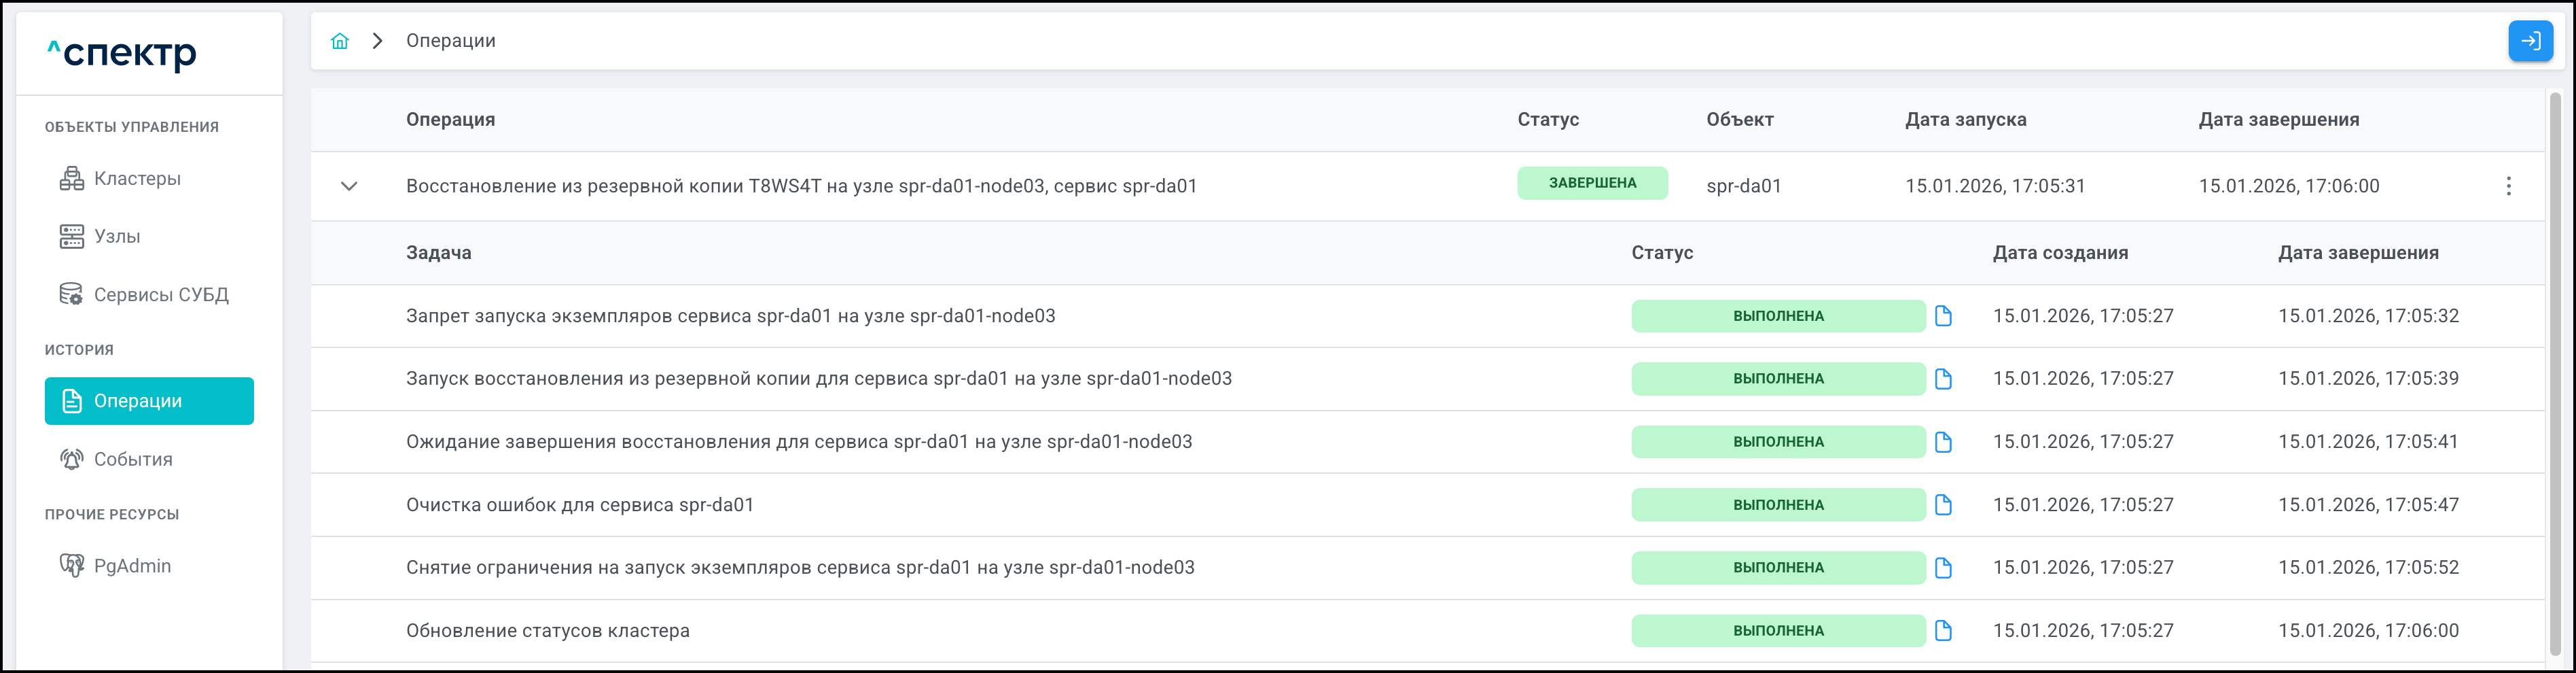Open Сервисы СУБД sidebar item

coord(160,295)
